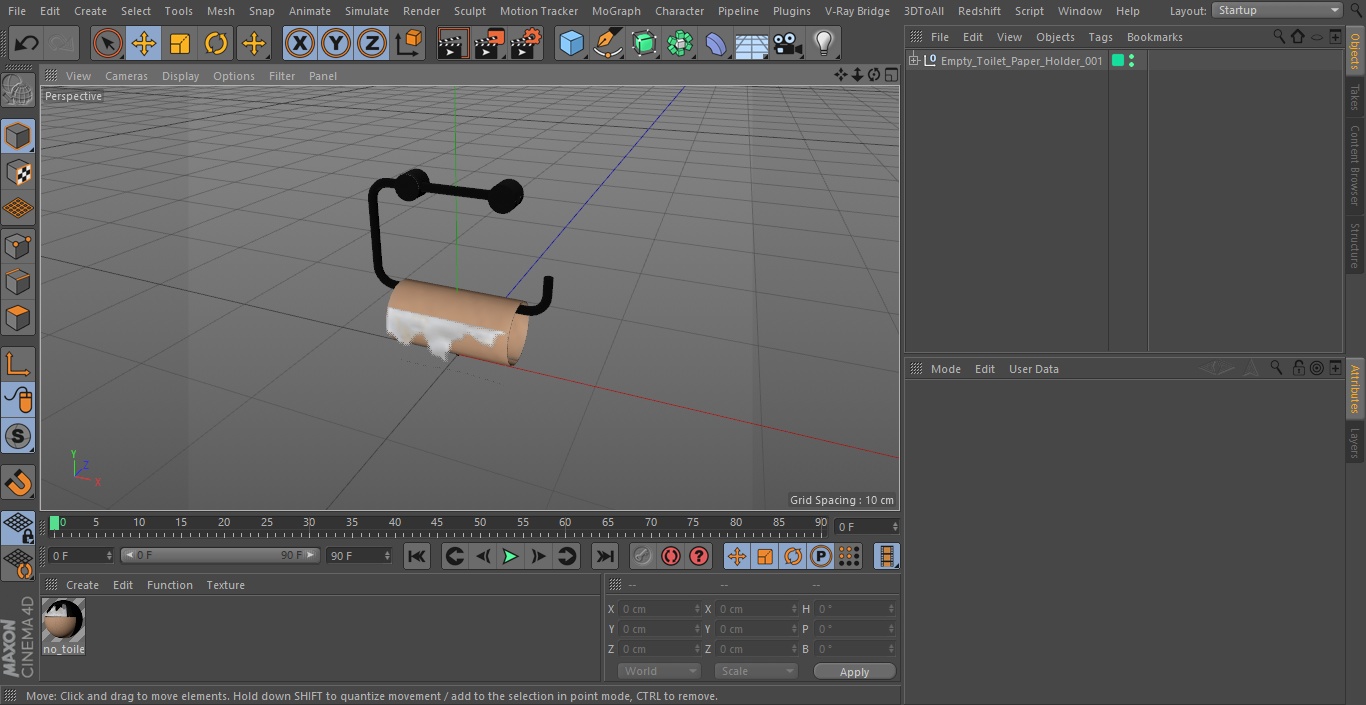Open World coordinate mode dropdown
Image resolution: width=1366 pixels, height=705 pixels.
pyautogui.click(x=659, y=671)
